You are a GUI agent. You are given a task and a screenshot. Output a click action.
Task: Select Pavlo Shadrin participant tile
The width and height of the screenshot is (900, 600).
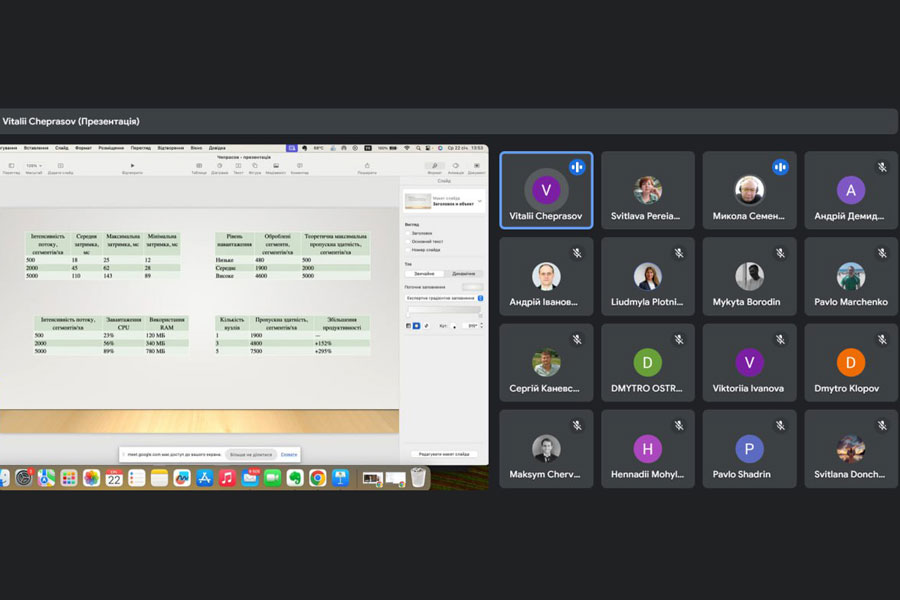pos(749,449)
